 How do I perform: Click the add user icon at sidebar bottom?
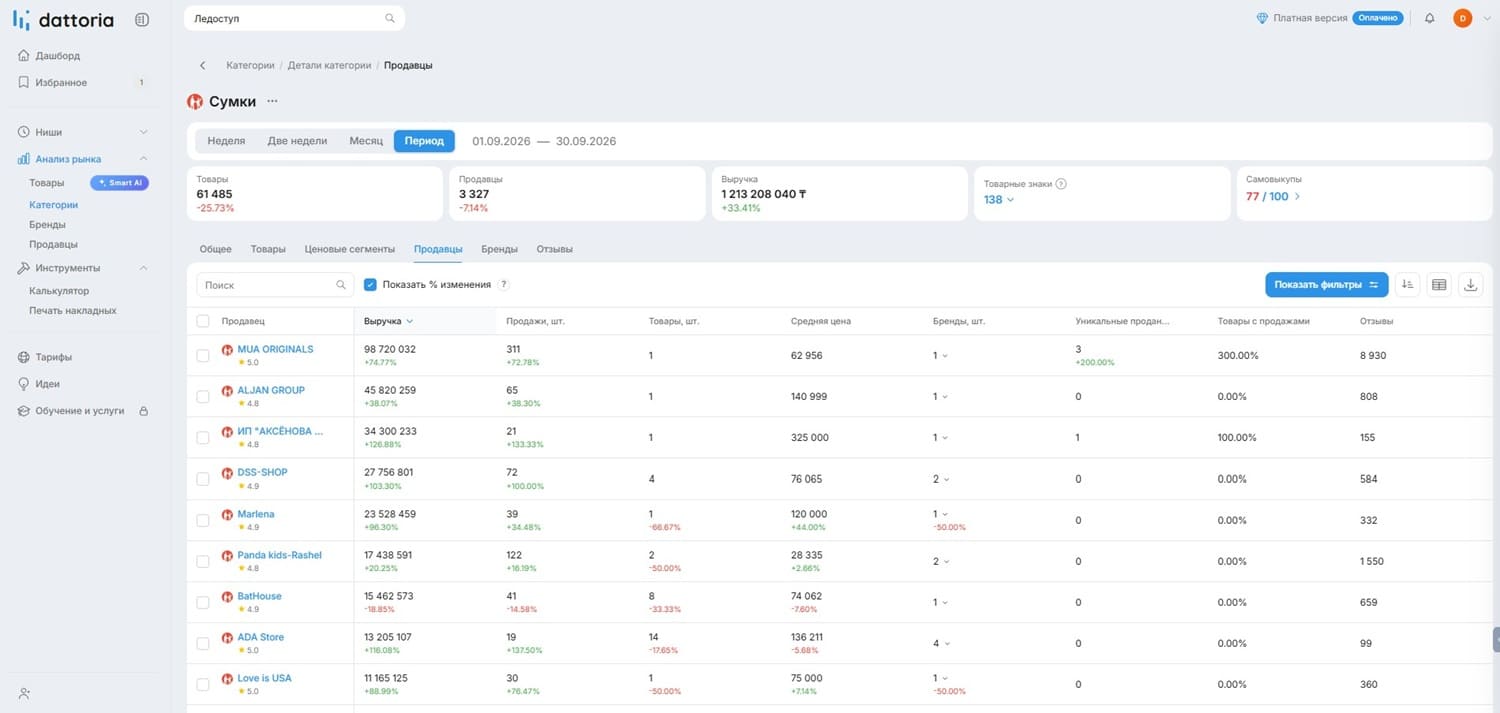click(24, 693)
